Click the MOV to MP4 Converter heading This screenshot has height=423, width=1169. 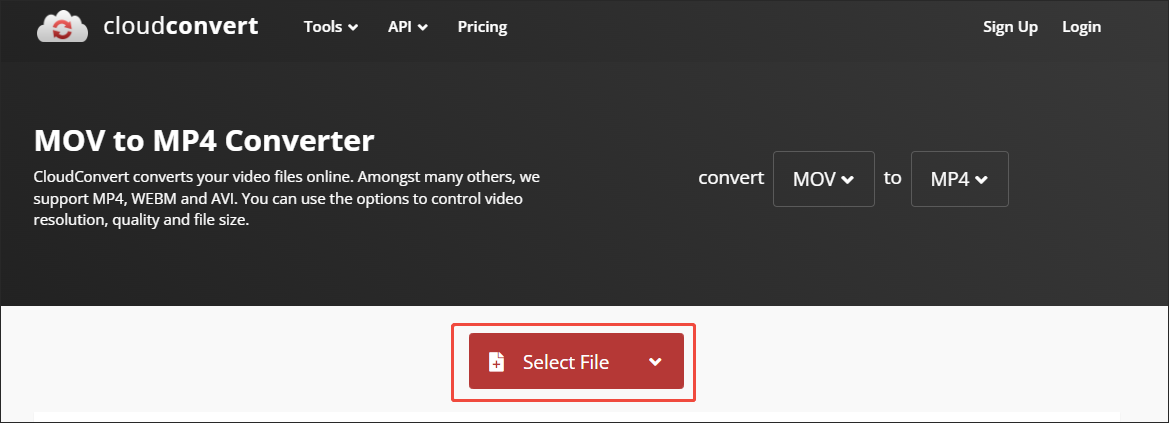coord(204,140)
